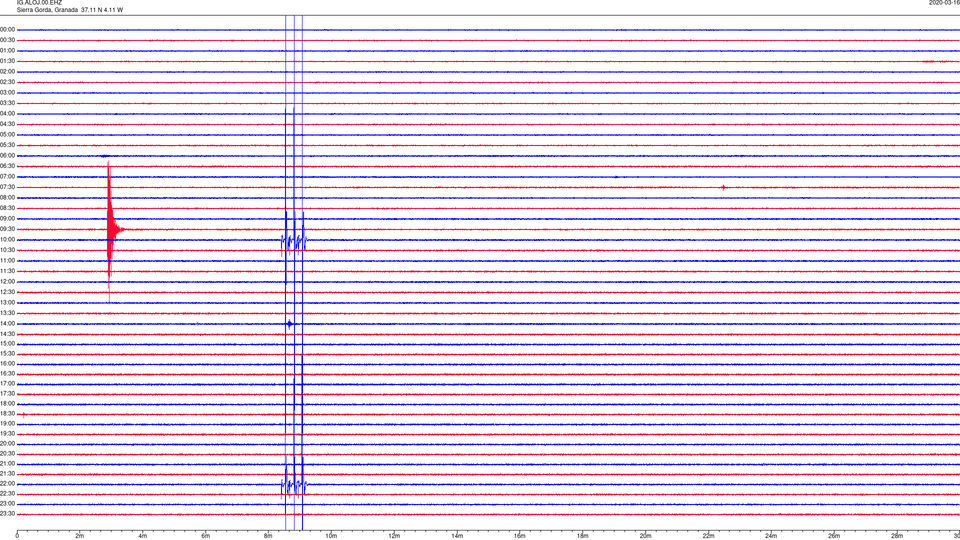
Task: Select the 09:30 time label
Action: coord(7,229)
